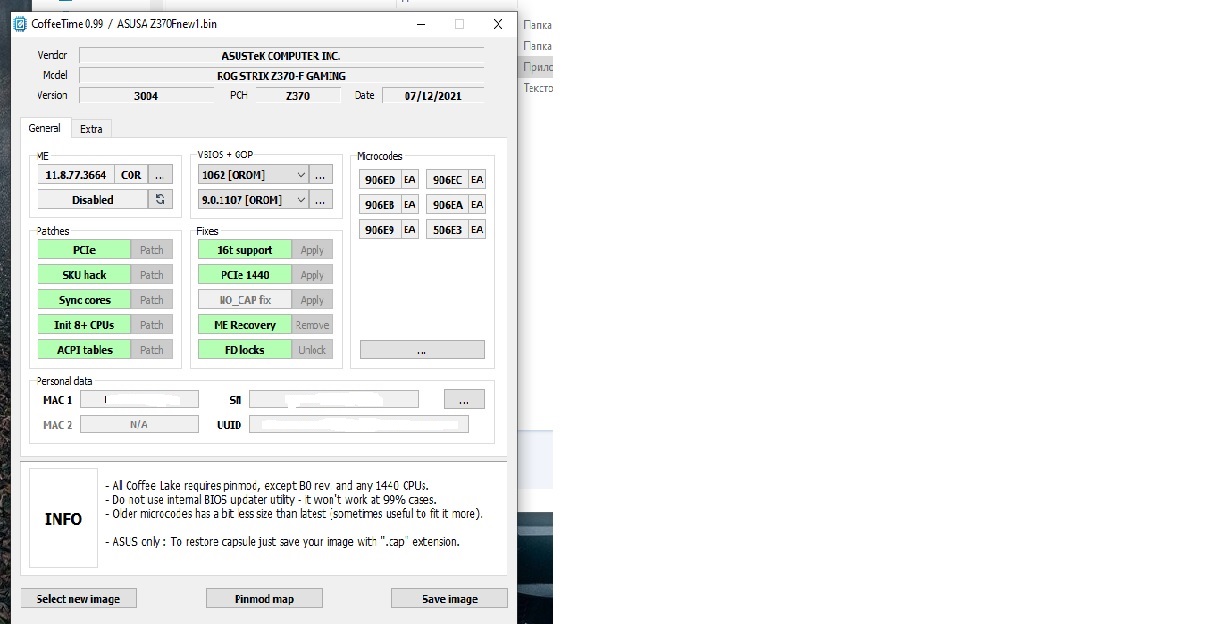Click the FD locks fix label
The image size is (1208, 624).
245,349
